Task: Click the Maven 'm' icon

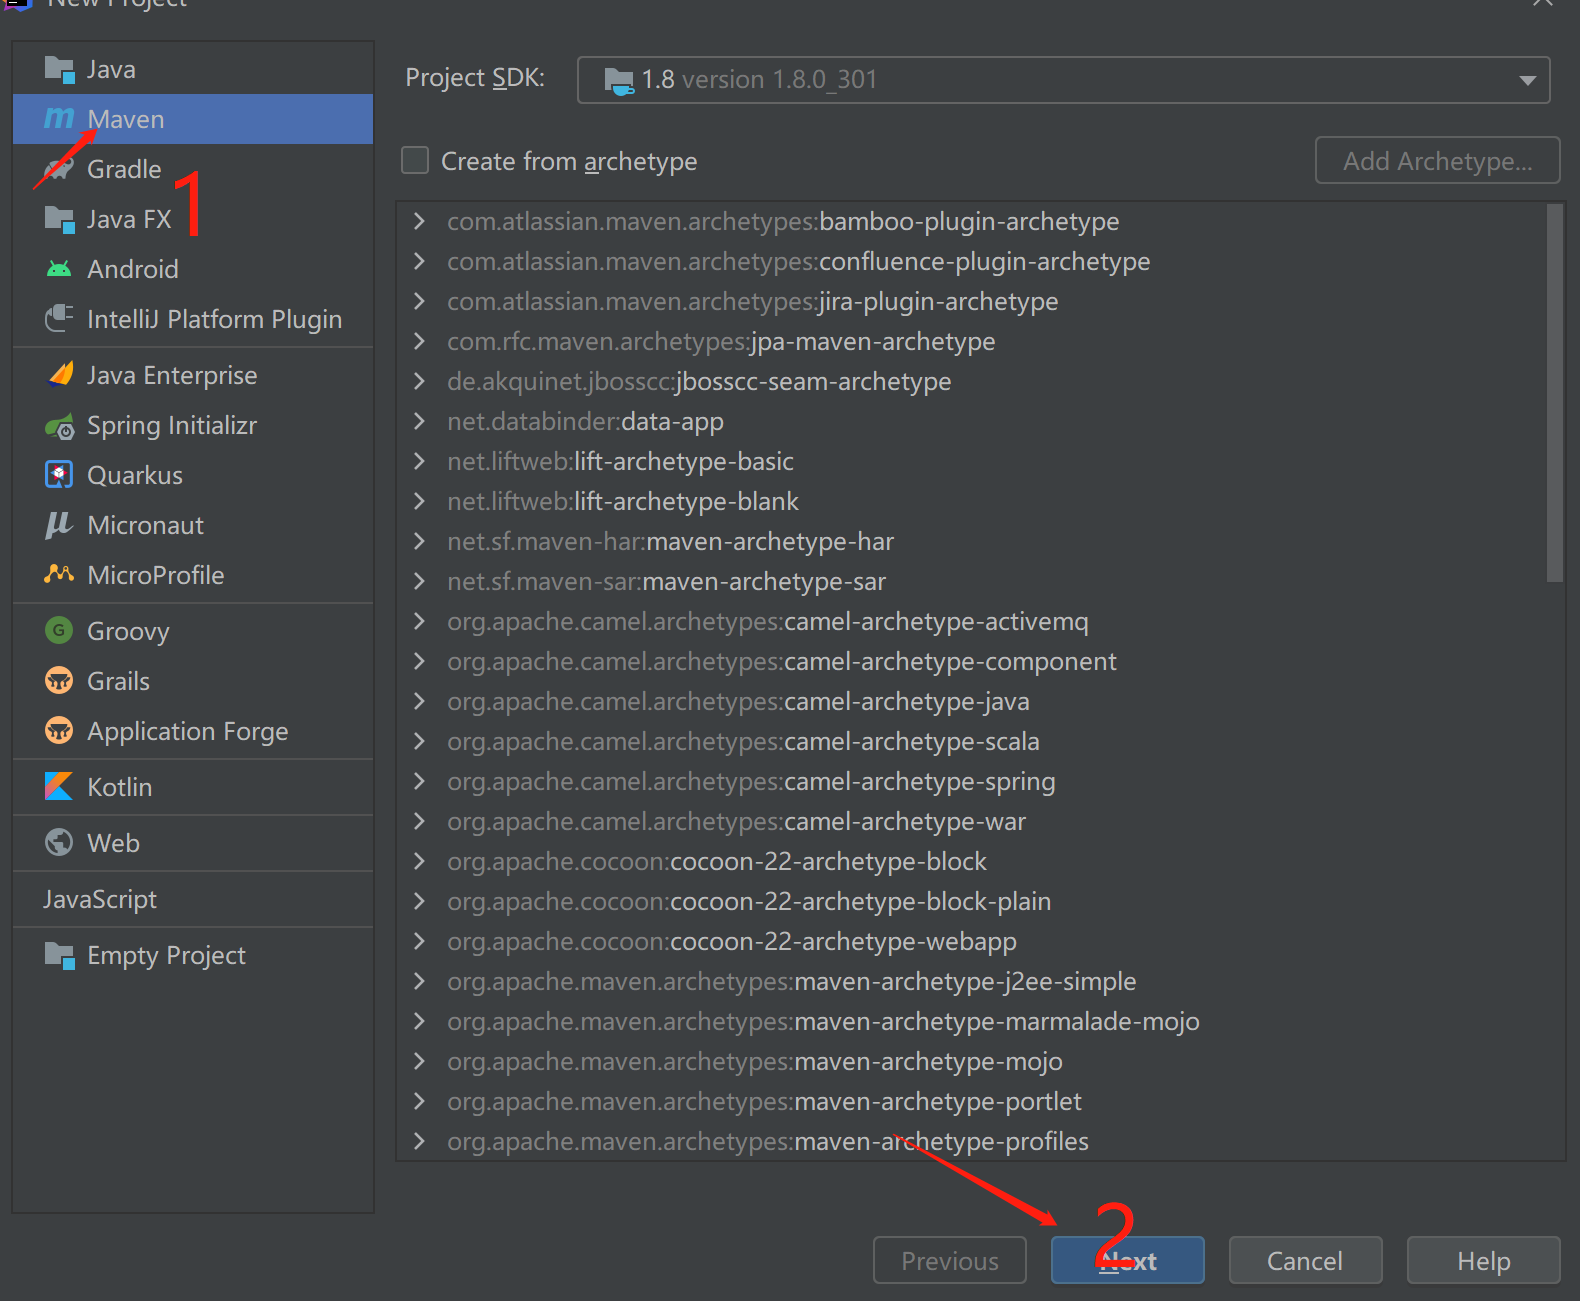Action: (59, 119)
